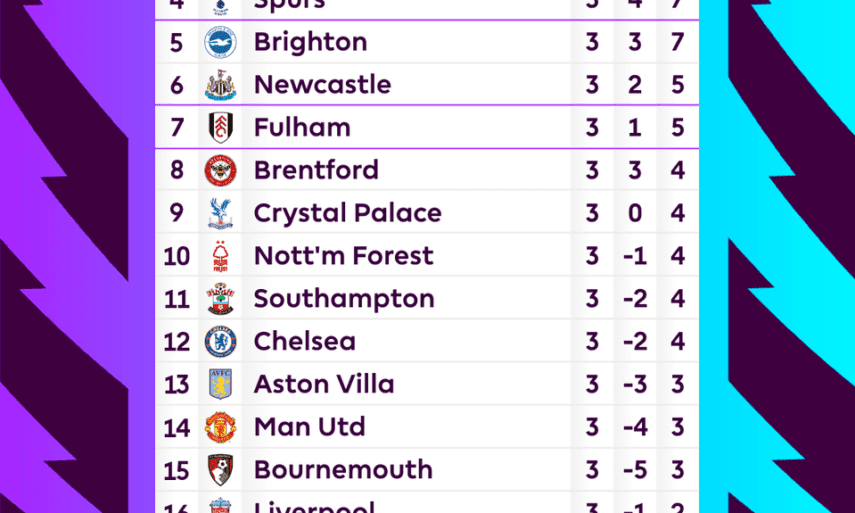Click the Aston Villa badge

click(220, 385)
